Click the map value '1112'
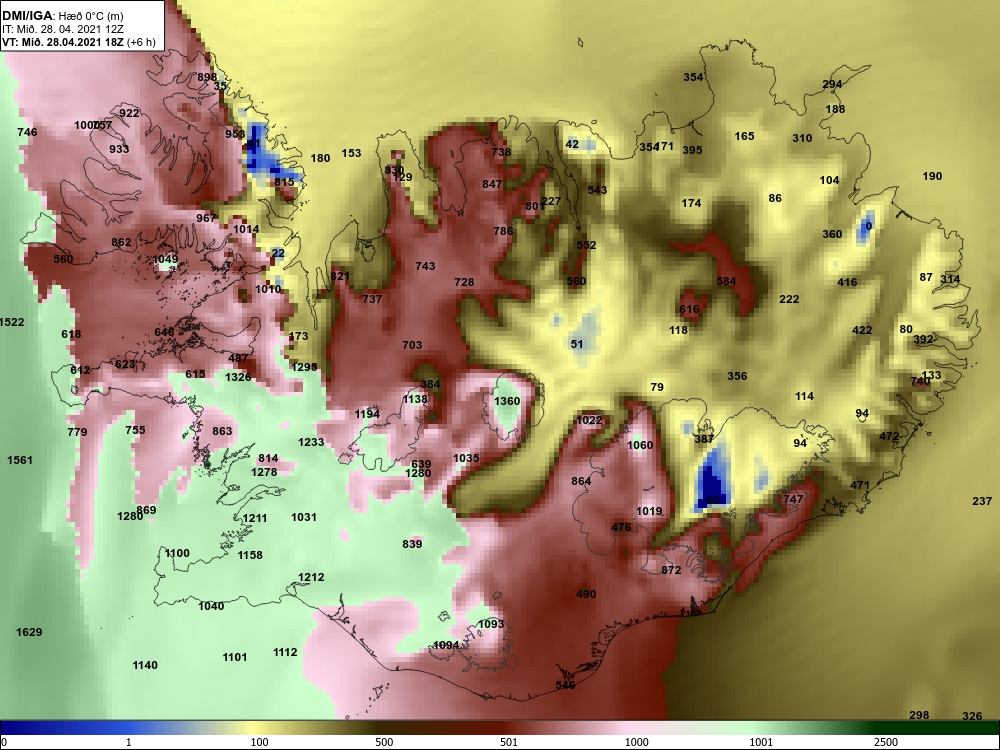 click(x=285, y=652)
